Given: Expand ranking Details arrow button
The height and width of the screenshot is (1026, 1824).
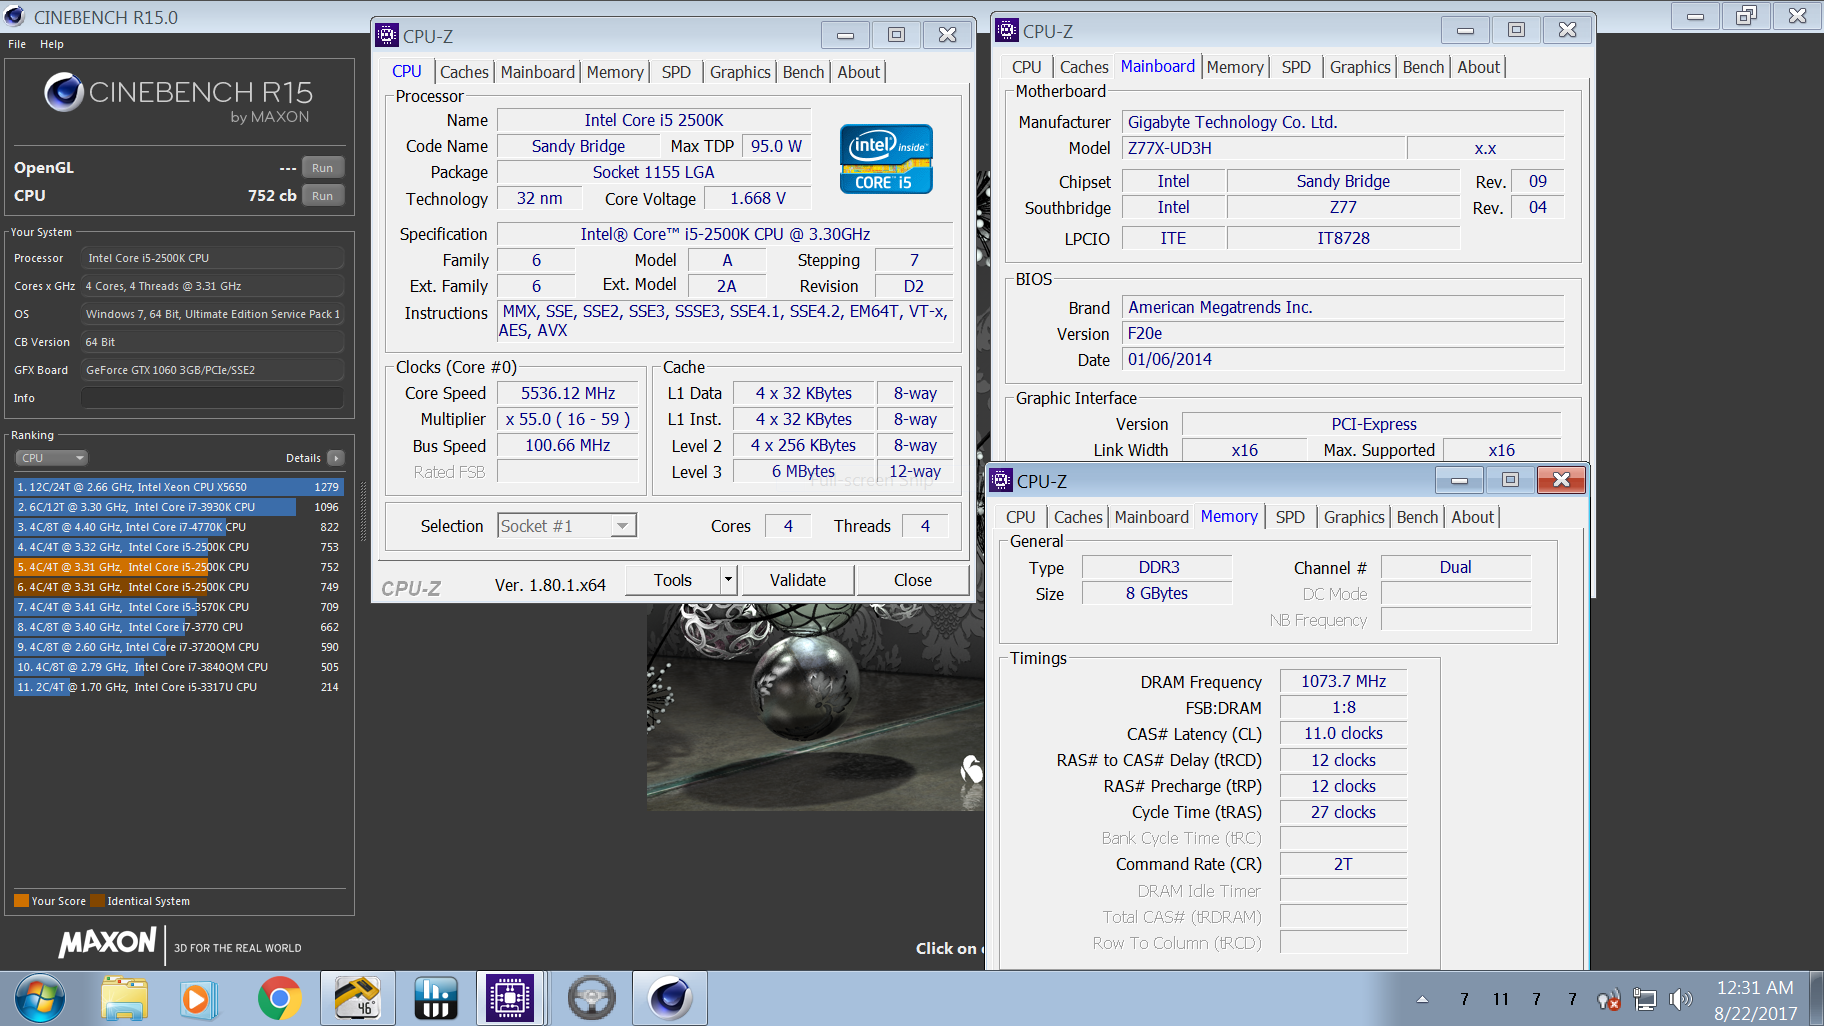Looking at the screenshot, I should 335,458.
